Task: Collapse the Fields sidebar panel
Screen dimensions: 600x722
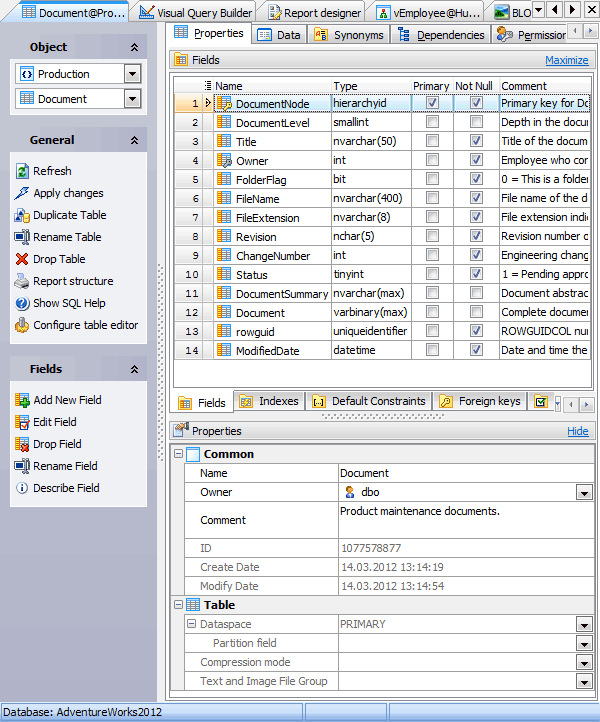Action: [134, 369]
